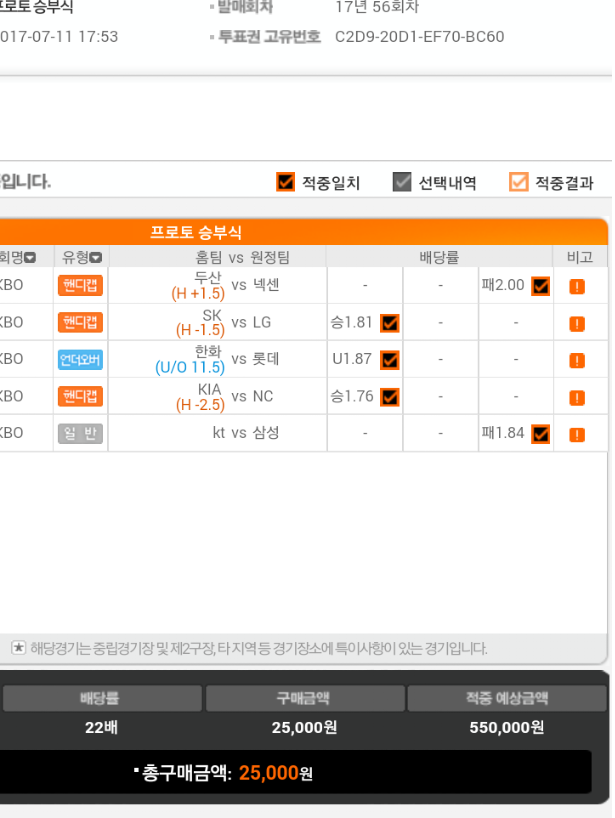
Task: Click the alert icon in 한화 vs 롯데 row
Action: point(576,360)
